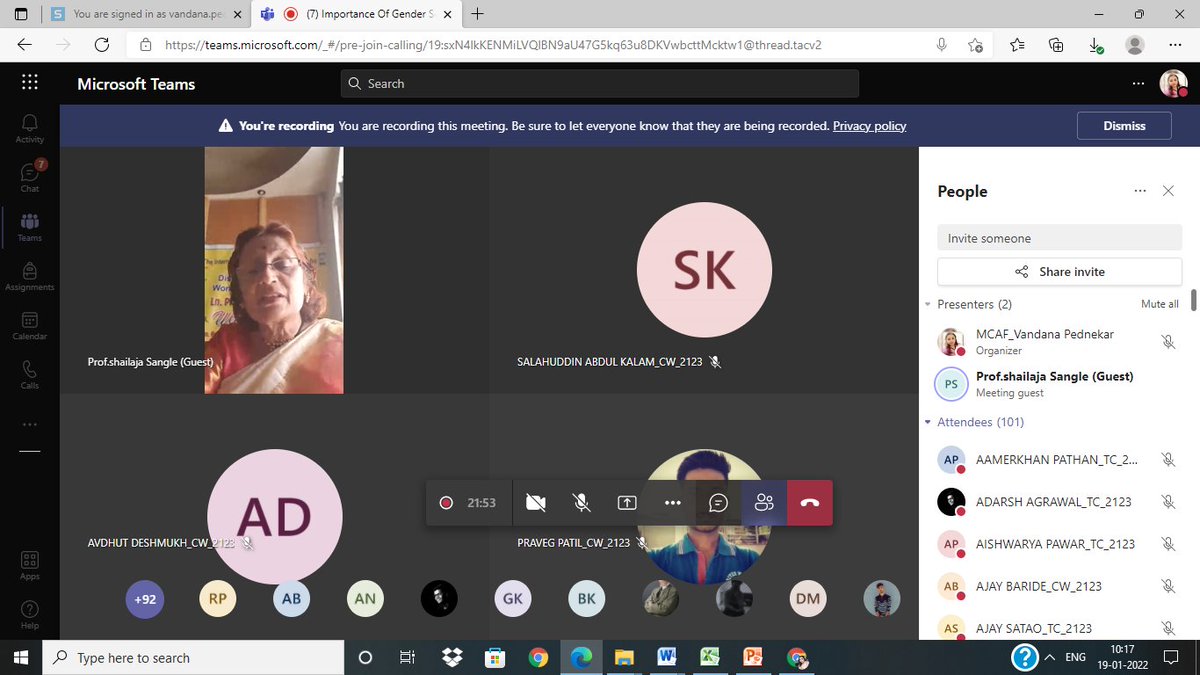1200x675 pixels.
Task: Go to Assignments in the left rail
Action: pyautogui.click(x=29, y=276)
